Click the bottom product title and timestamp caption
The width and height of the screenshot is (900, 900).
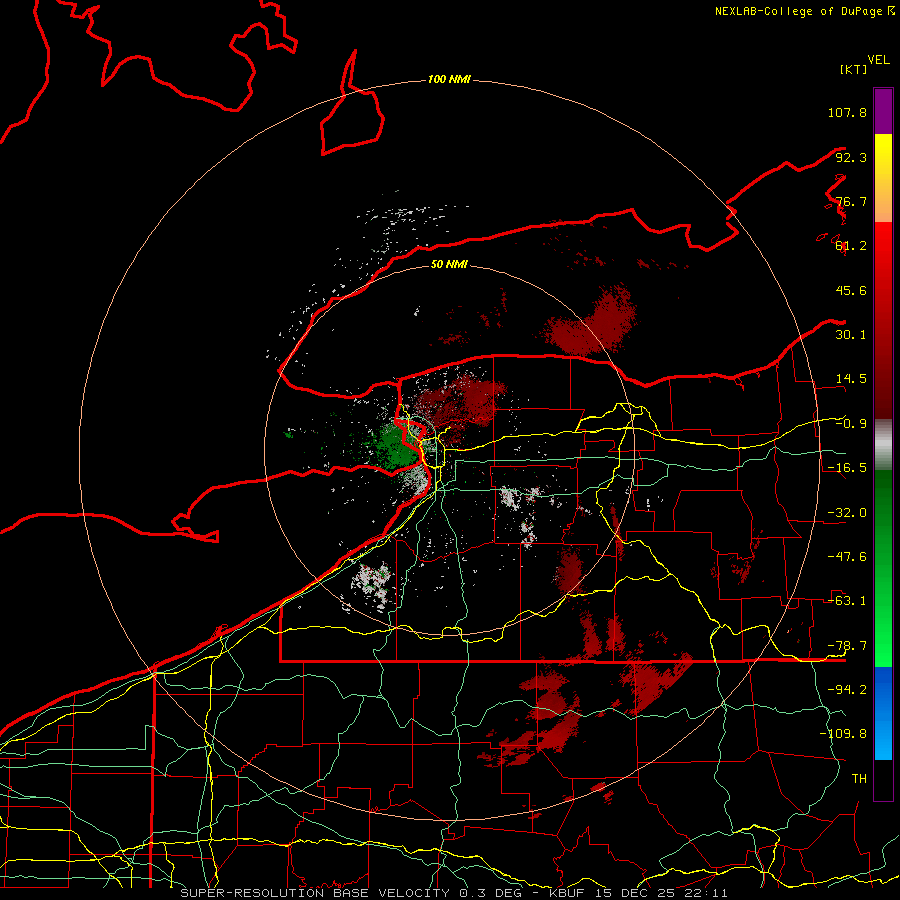tap(454, 893)
